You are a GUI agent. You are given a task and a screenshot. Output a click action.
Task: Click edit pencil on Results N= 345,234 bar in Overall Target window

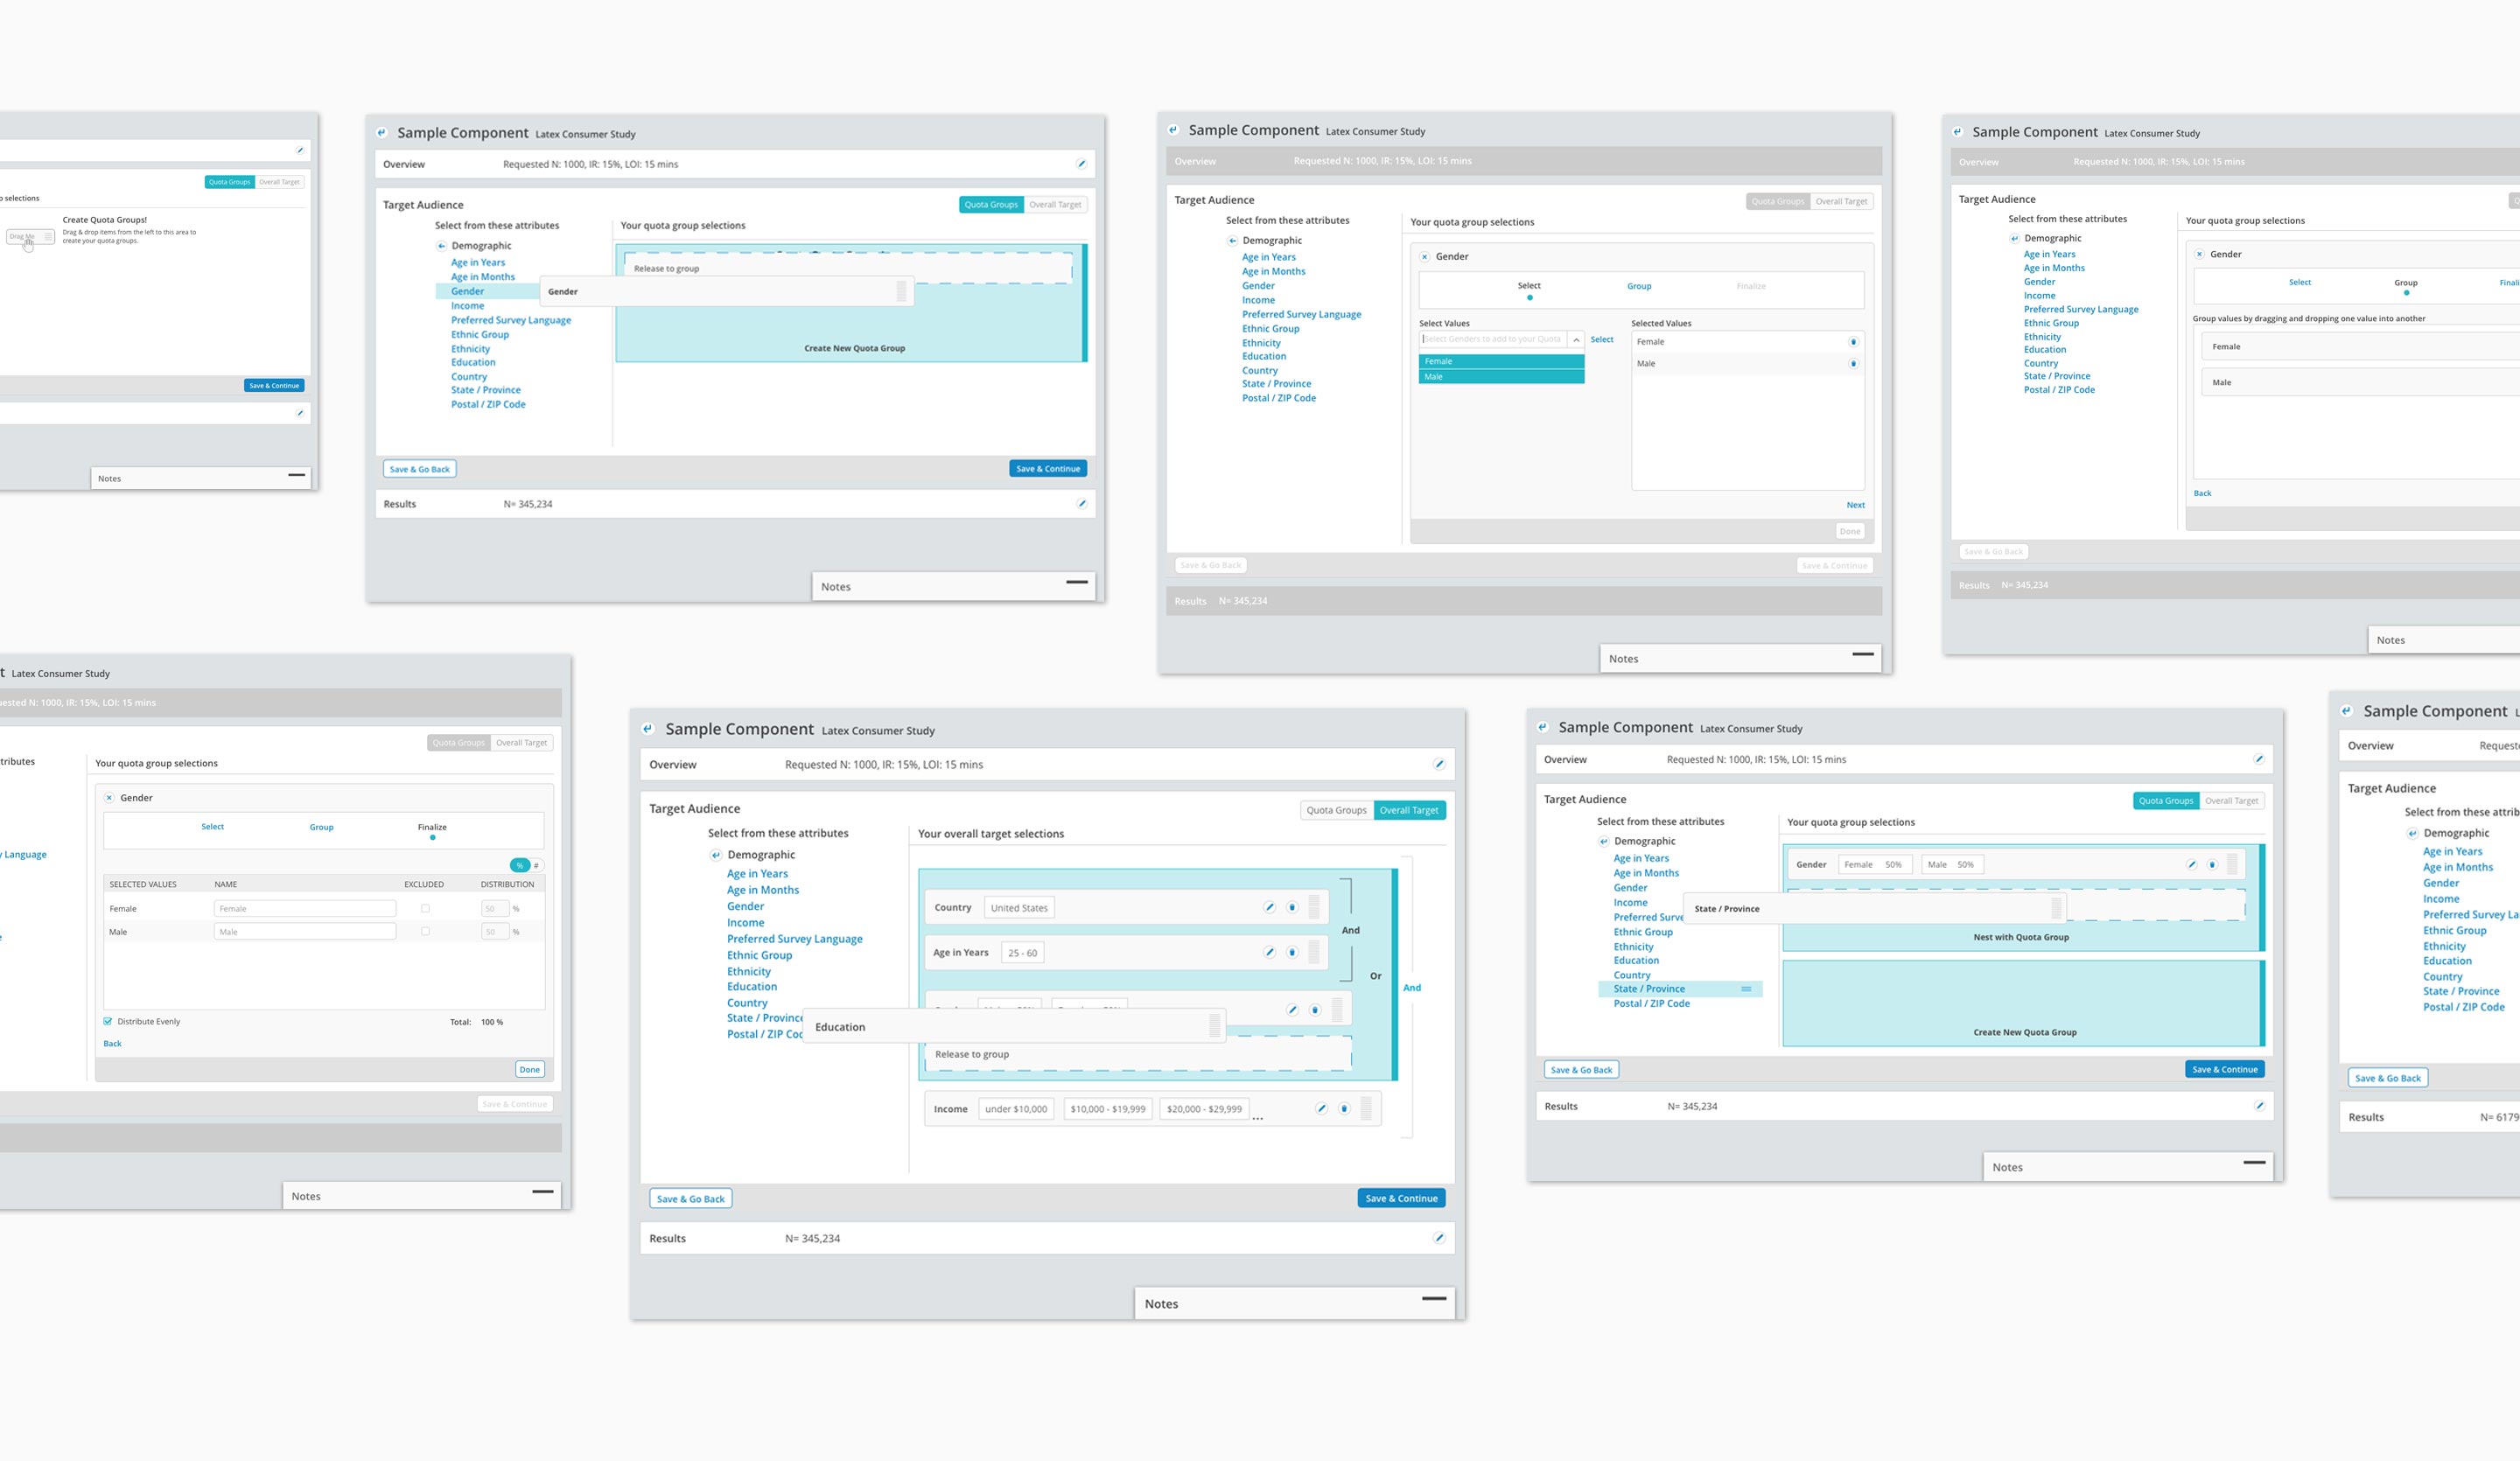(x=1439, y=1238)
